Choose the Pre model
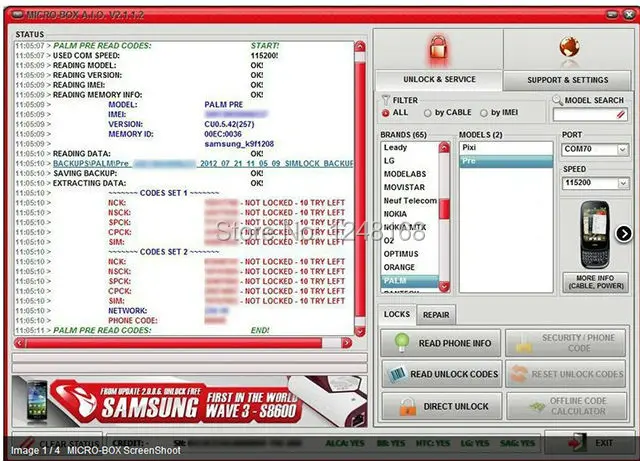This screenshot has height=461, width=640. (506, 161)
